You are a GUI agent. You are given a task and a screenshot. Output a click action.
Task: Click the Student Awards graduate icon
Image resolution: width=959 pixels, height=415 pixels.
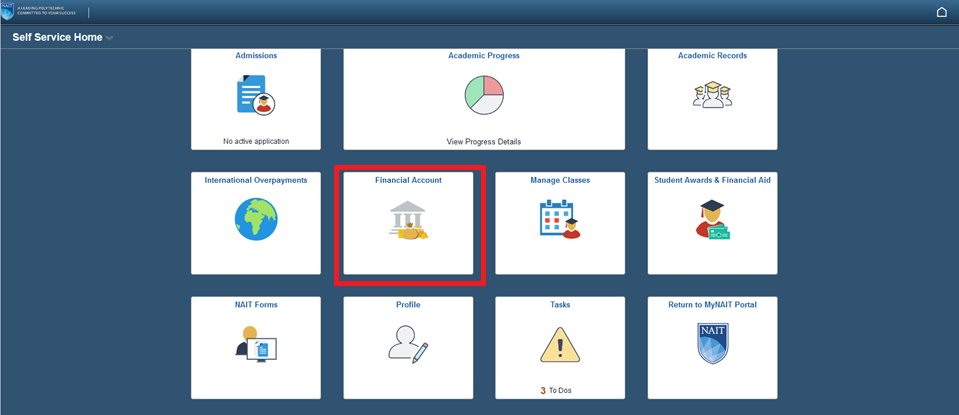click(712, 219)
